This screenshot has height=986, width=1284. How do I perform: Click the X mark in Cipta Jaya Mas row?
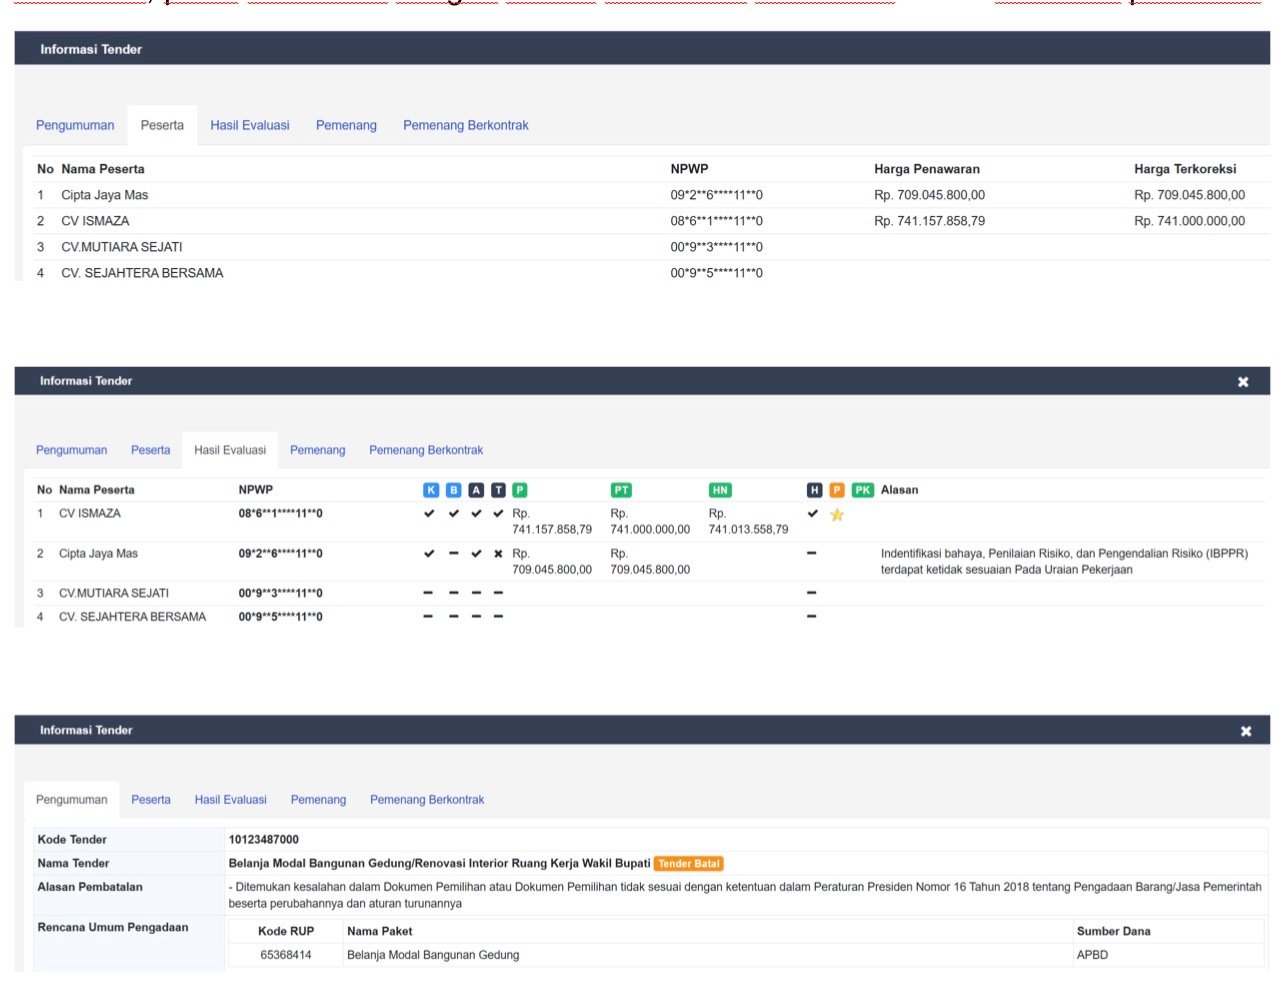coord(498,553)
